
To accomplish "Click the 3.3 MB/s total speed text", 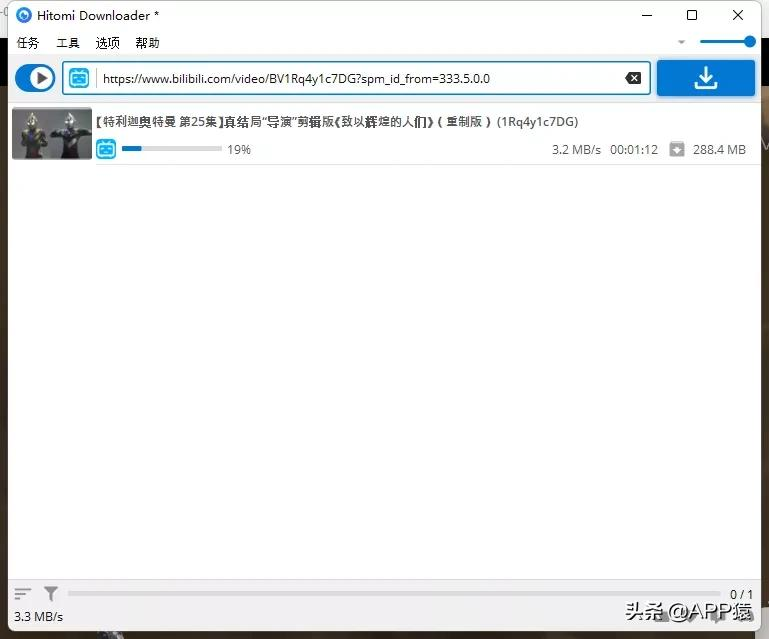I will tap(38, 616).
